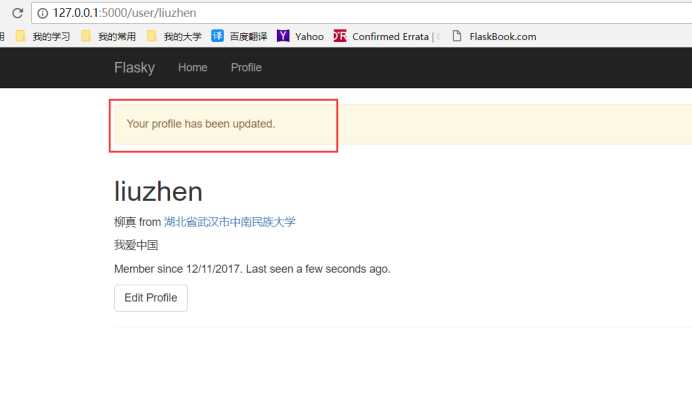Image resolution: width=692 pixels, height=396 pixels.
Task: Click the liuzhen username heading
Action: (158, 192)
